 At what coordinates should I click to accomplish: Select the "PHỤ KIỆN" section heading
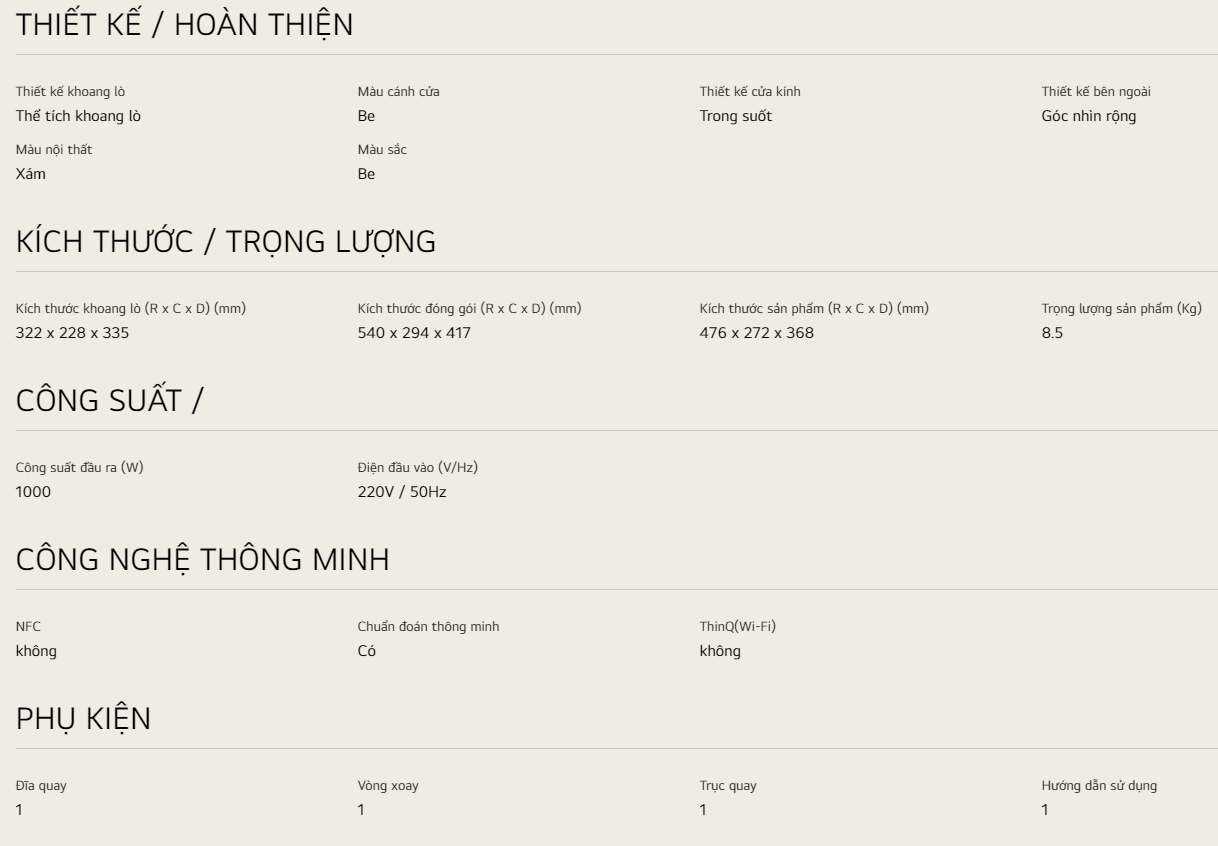[83, 719]
